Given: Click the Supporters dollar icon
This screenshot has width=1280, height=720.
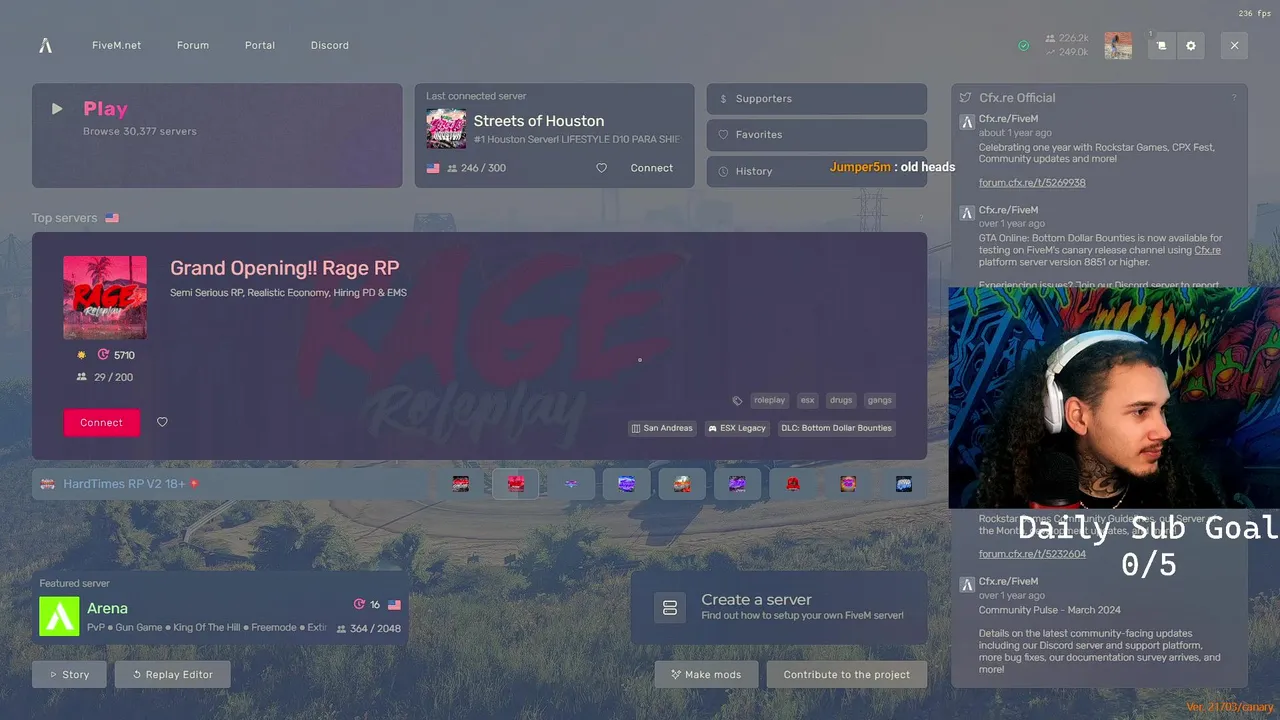Looking at the screenshot, I should pos(724,99).
